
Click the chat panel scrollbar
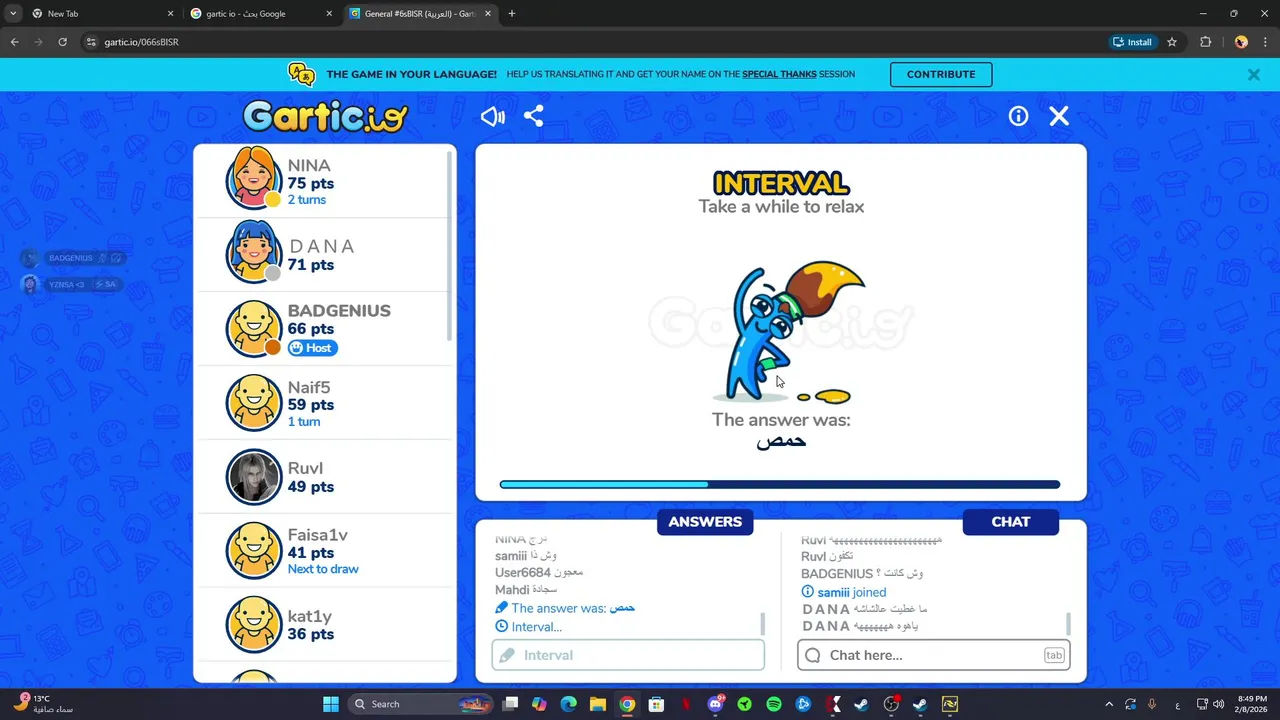coord(1068,624)
